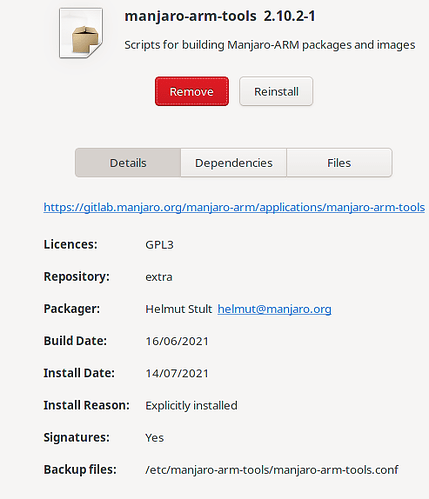This screenshot has width=429, height=499.
Task: Click the Backup files field label
Action: point(80,469)
